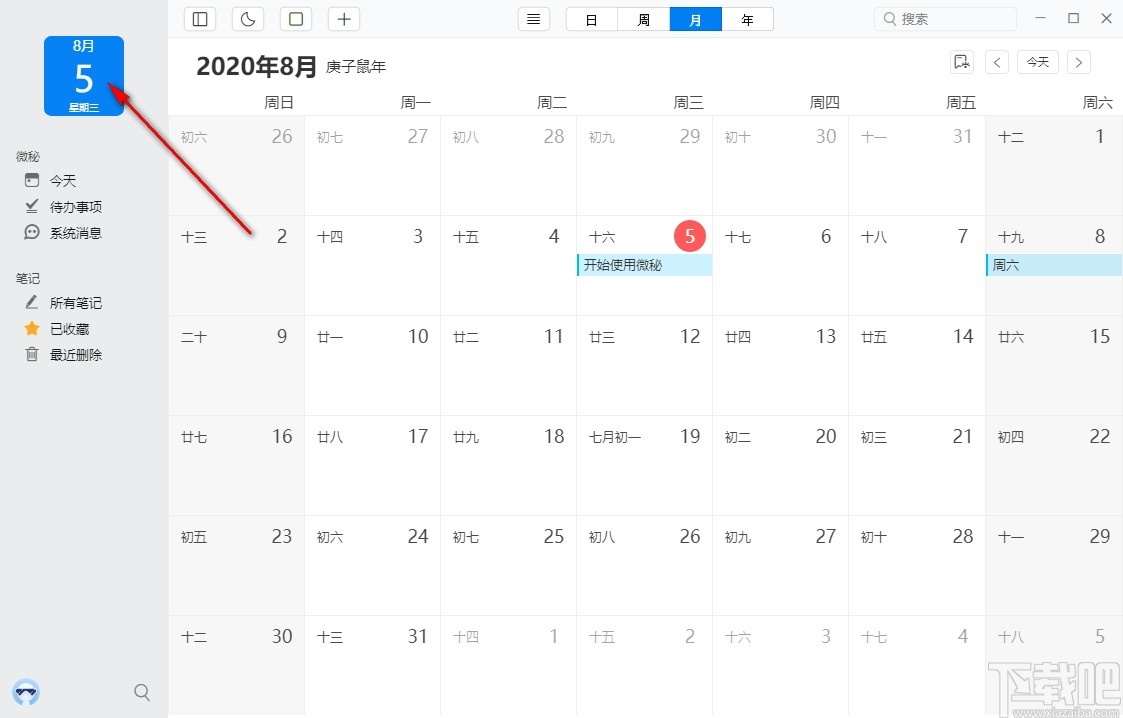The height and width of the screenshot is (718, 1123).
Task: Open the 开始使用微秘 event
Action: pyautogui.click(x=644, y=265)
